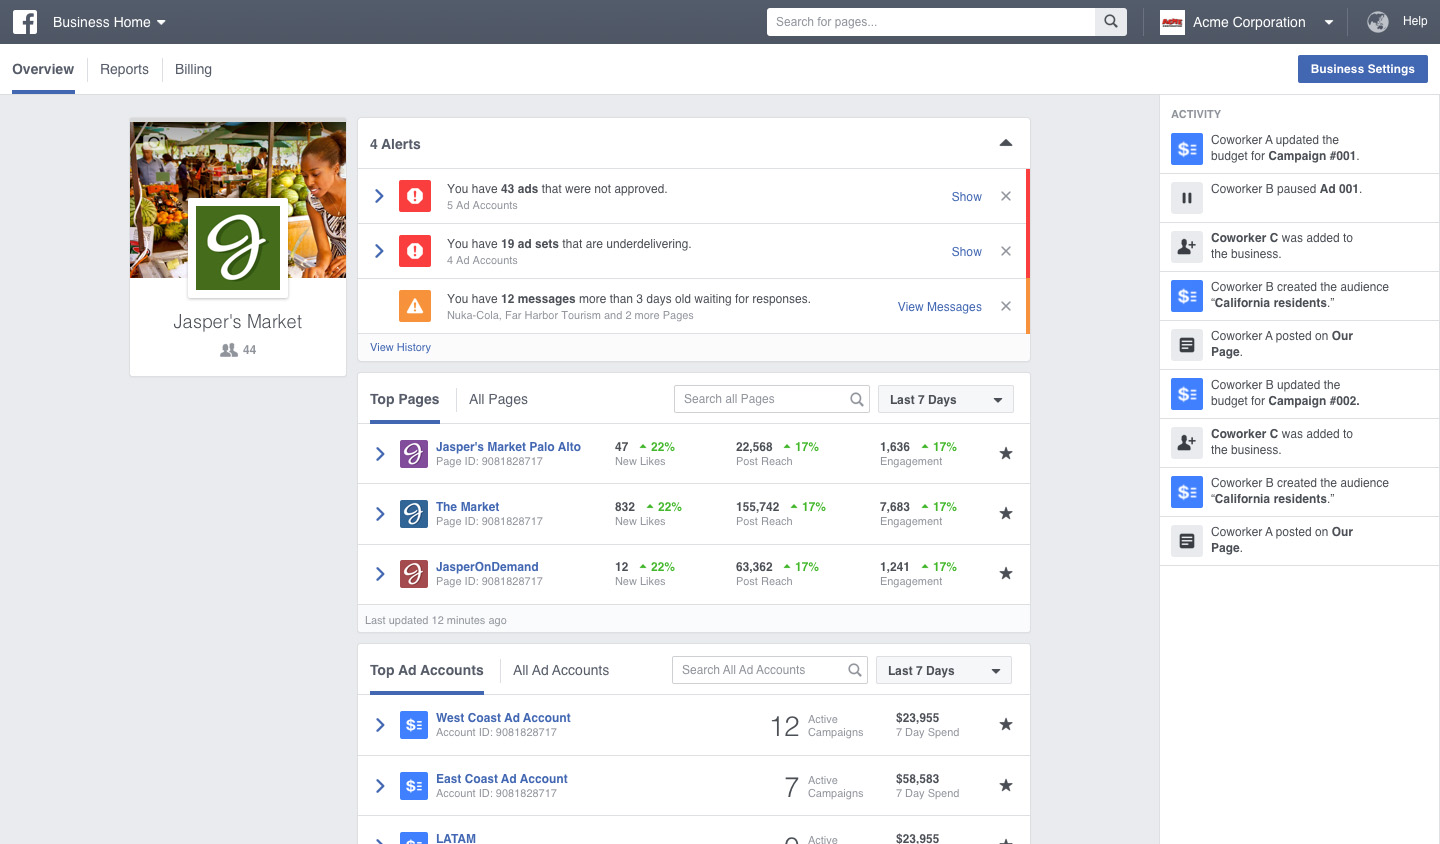Screen dimensions: 1440x844
Task: Open Business Home dropdown menu
Action: click(109, 22)
